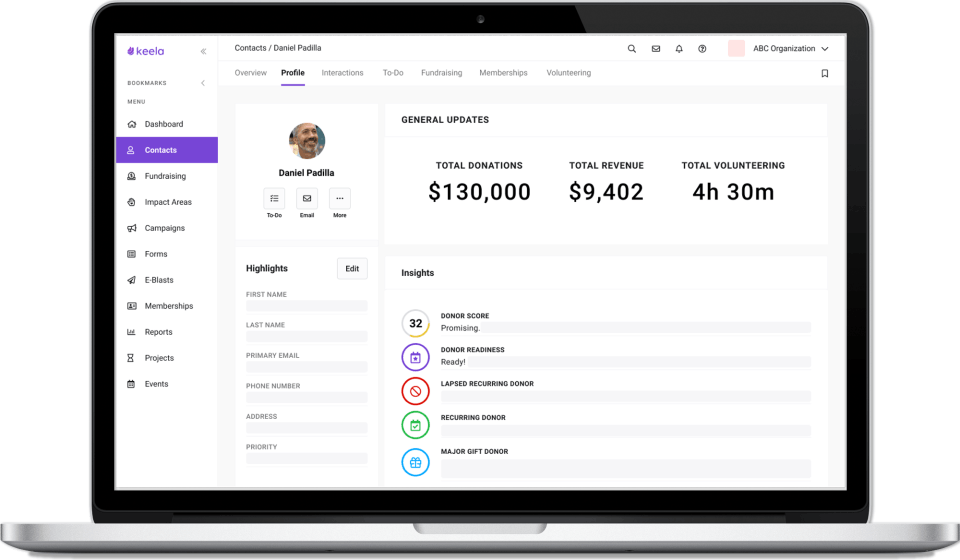Bookmark this contact page
Screen dimensions: 960x560
tap(825, 73)
